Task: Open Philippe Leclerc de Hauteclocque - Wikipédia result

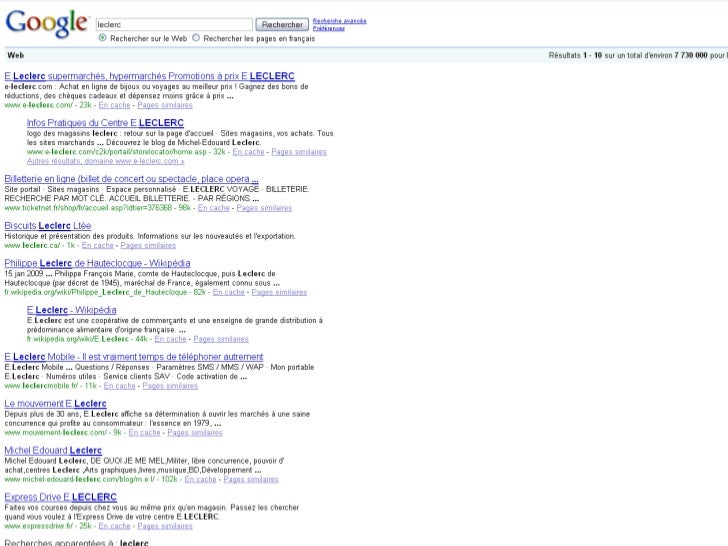Action: 98,263
